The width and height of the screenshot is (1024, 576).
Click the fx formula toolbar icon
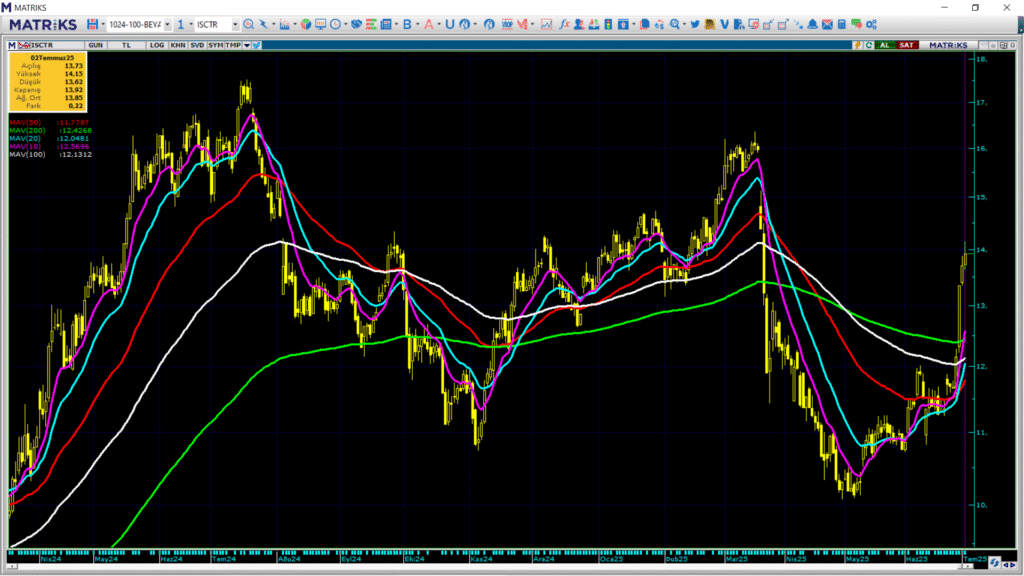pyautogui.click(x=564, y=24)
